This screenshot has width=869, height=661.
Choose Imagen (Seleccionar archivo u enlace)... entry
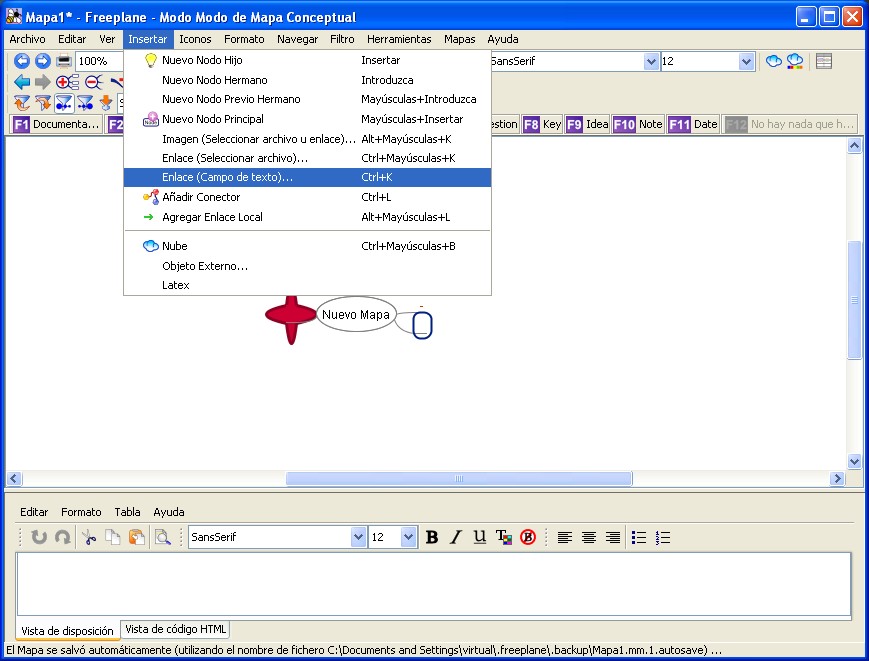(x=308, y=139)
